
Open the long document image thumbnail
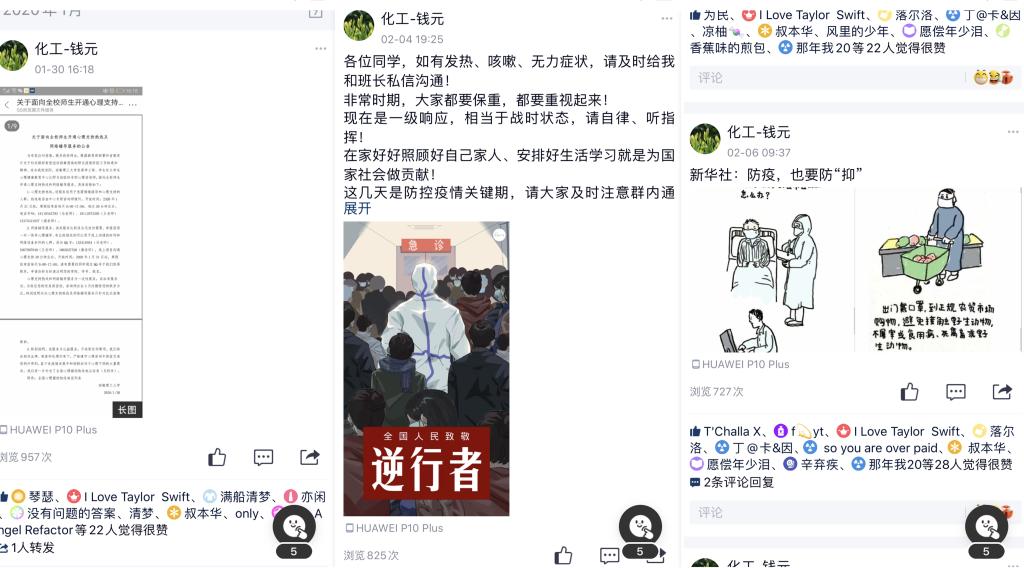click(x=71, y=252)
